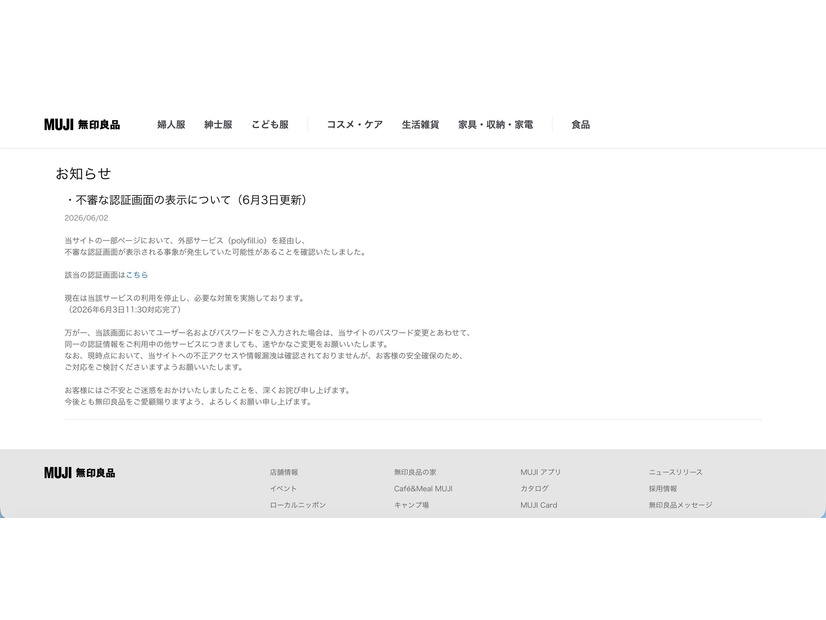Click the （2026年6月3日11:30対応完了） text
This screenshot has width=826, height=620.
[125, 310]
